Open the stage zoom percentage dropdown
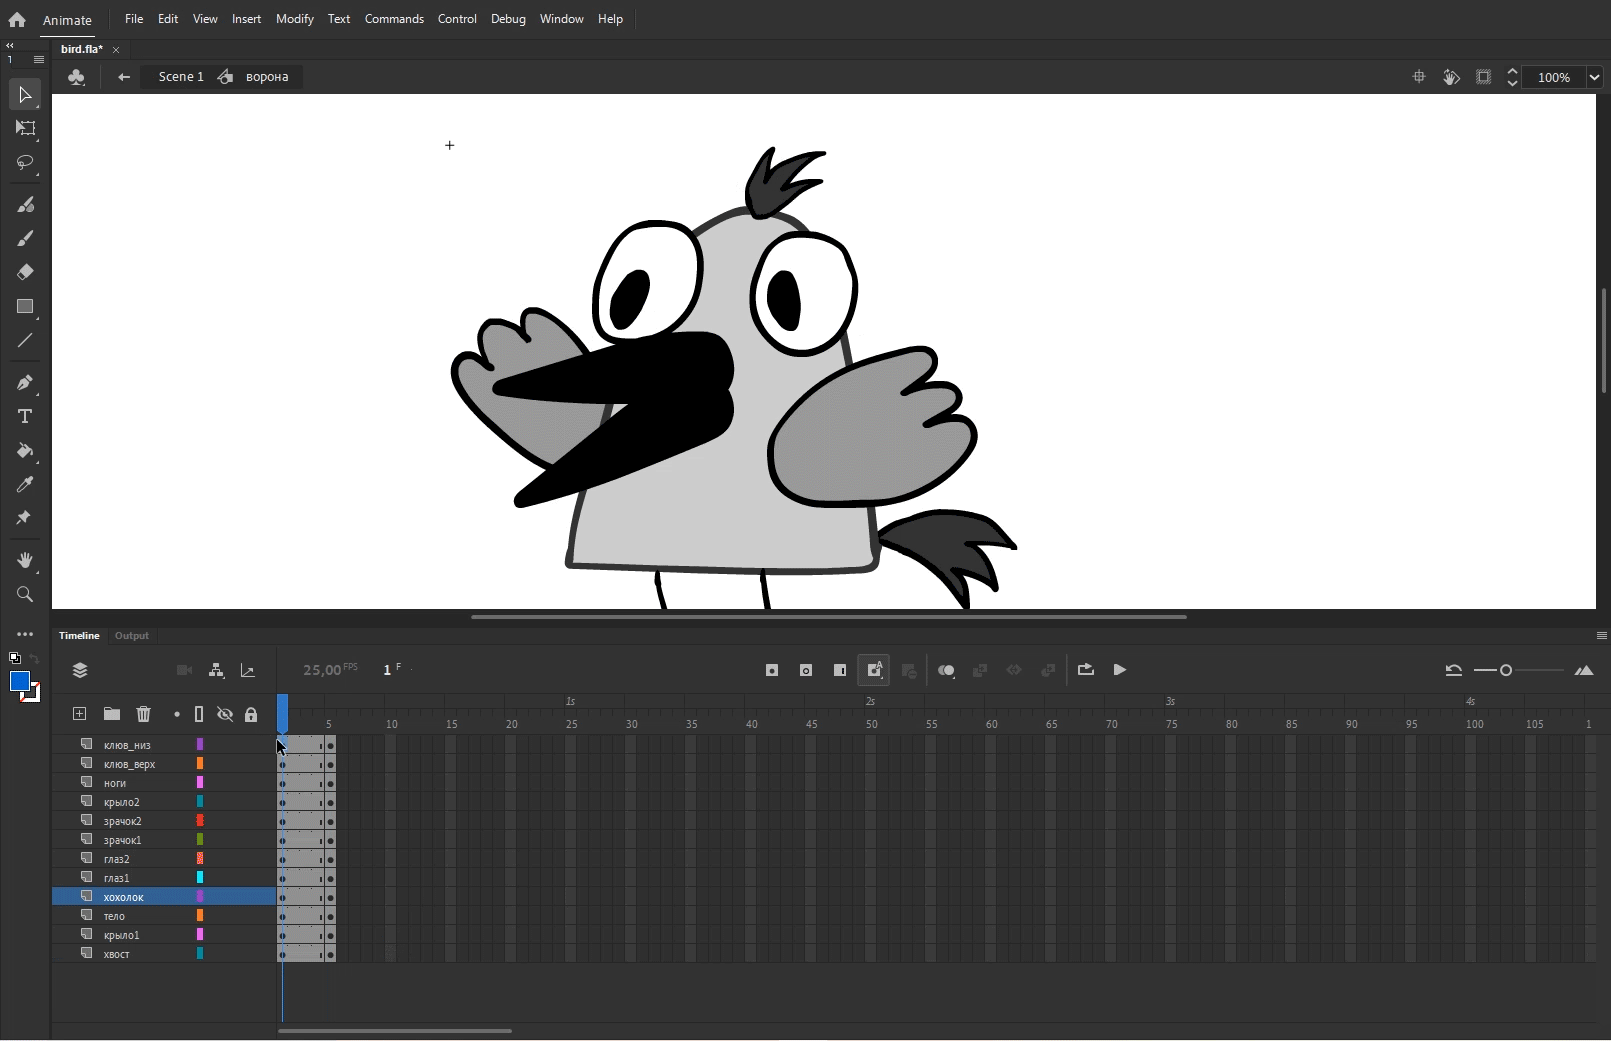 click(1594, 77)
